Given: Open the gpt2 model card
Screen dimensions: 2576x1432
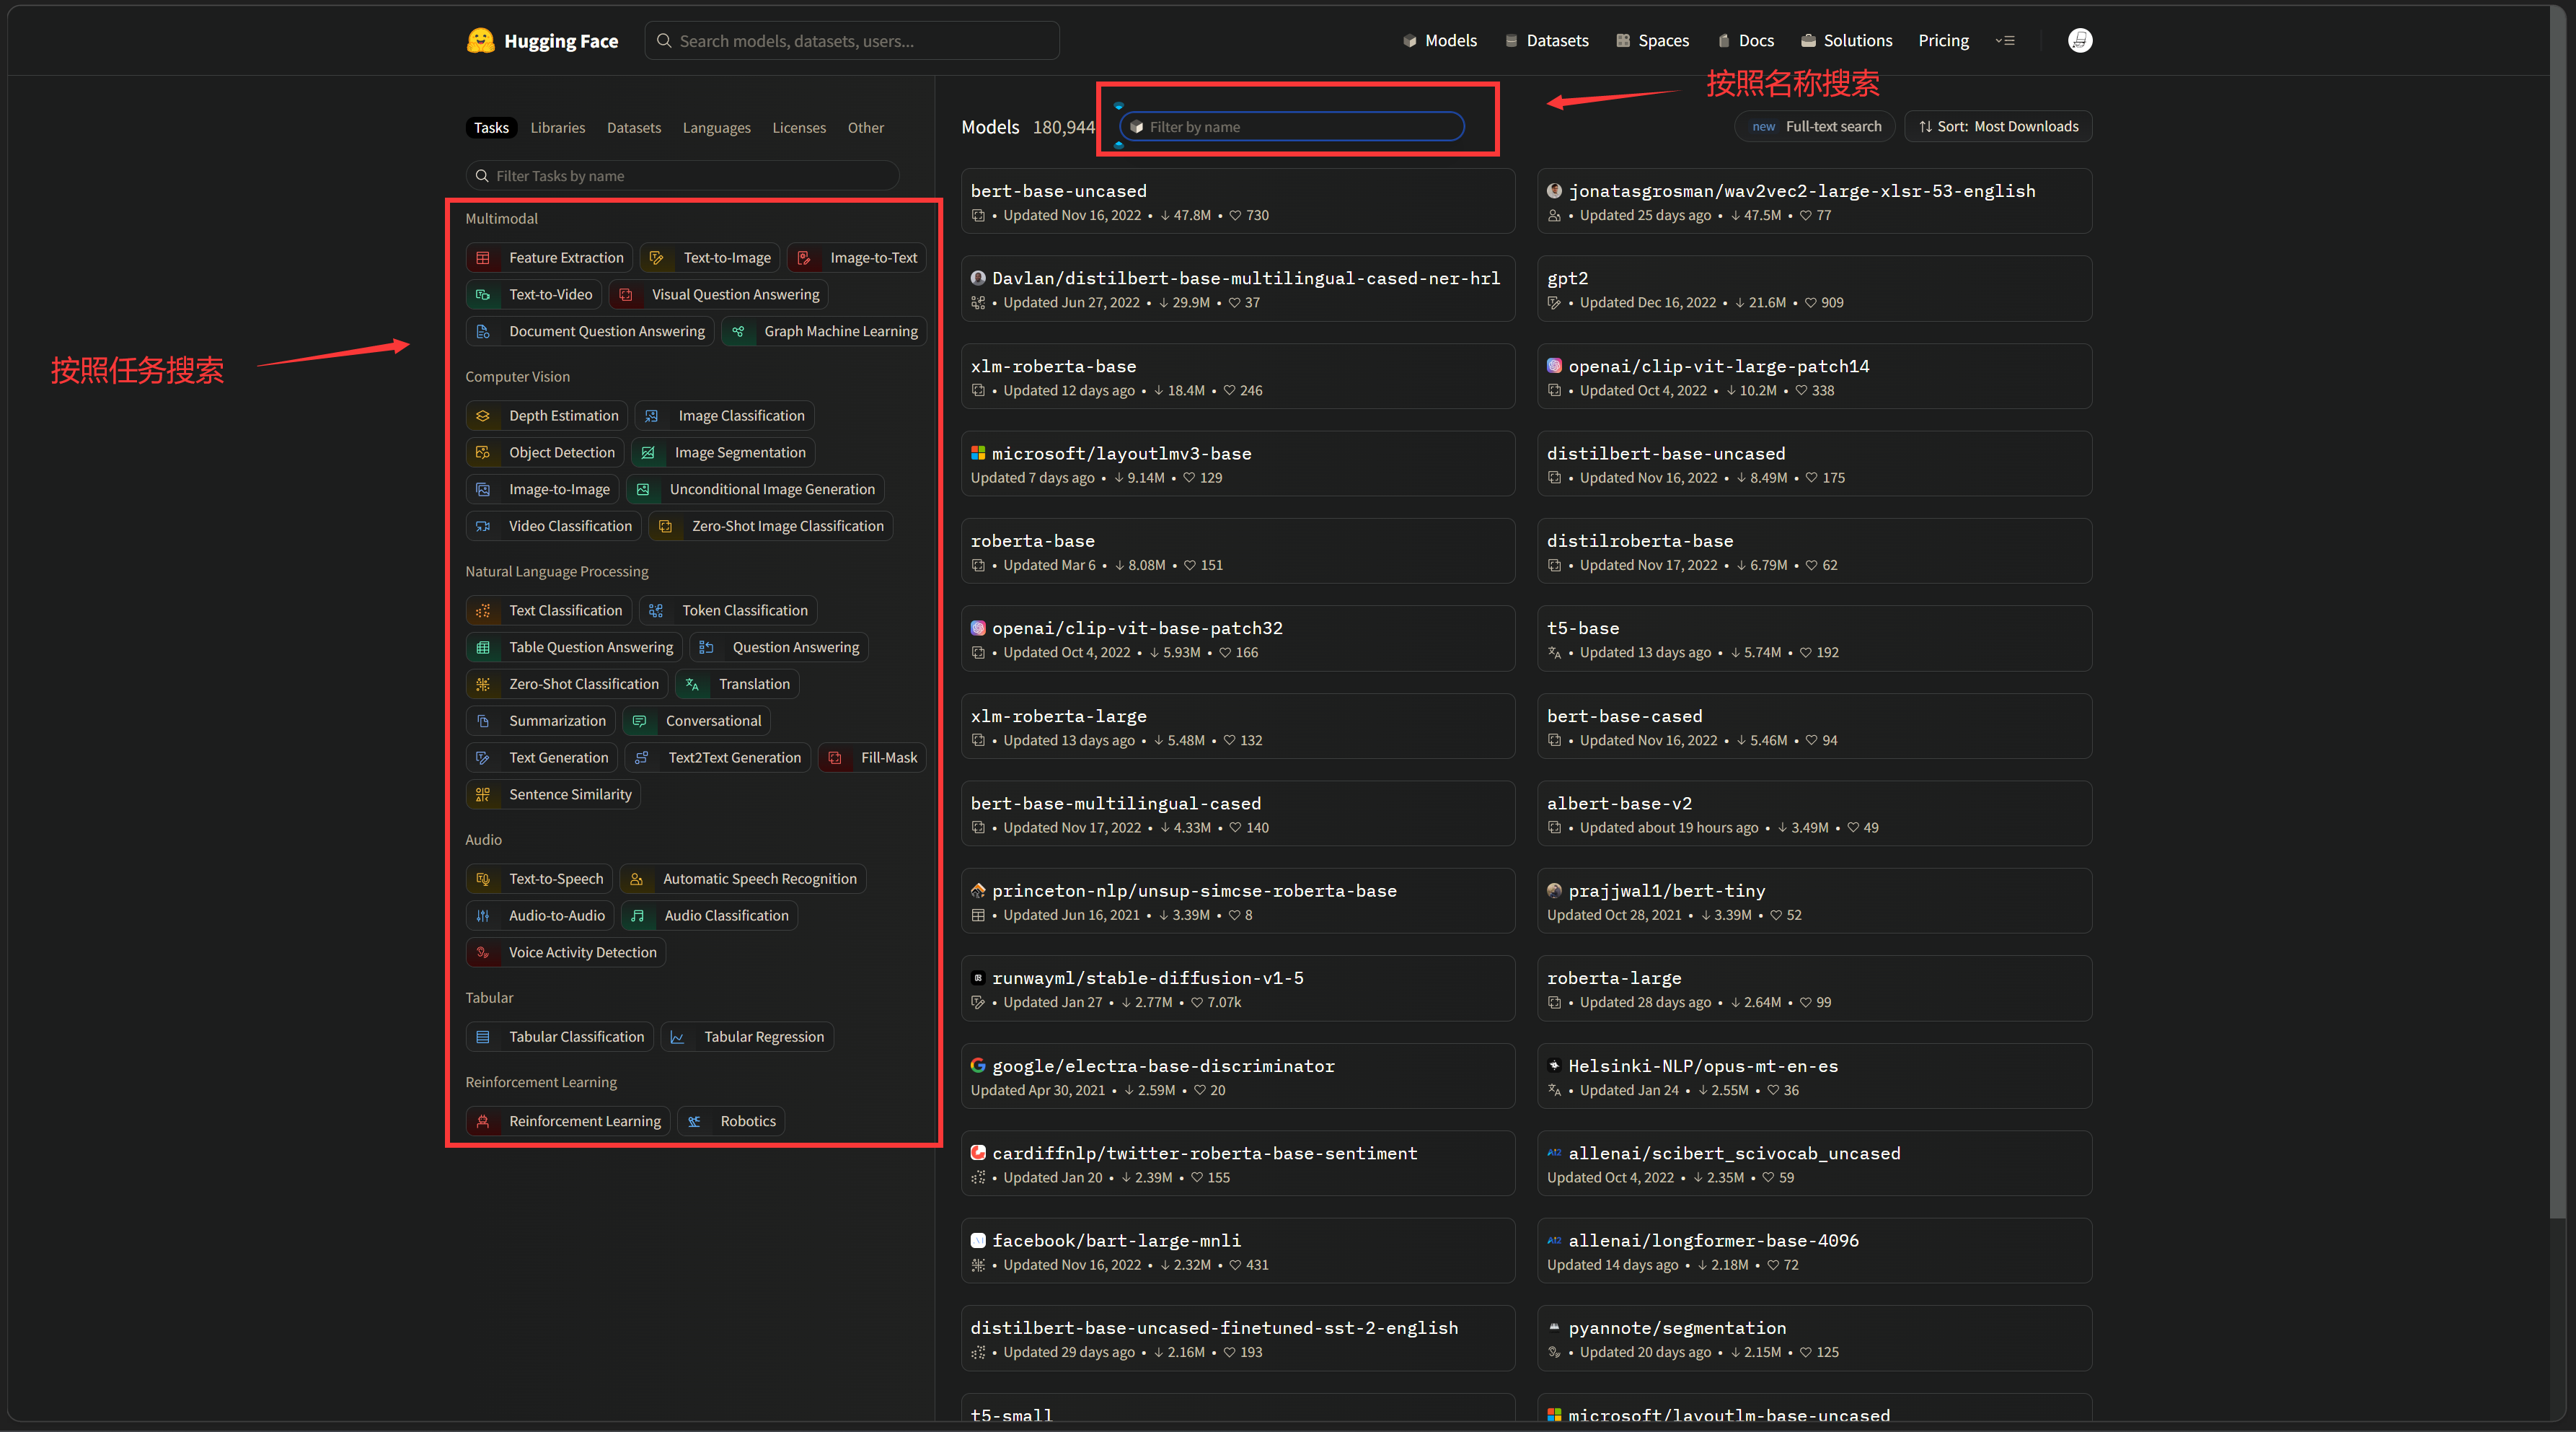Looking at the screenshot, I should [x=1814, y=289].
